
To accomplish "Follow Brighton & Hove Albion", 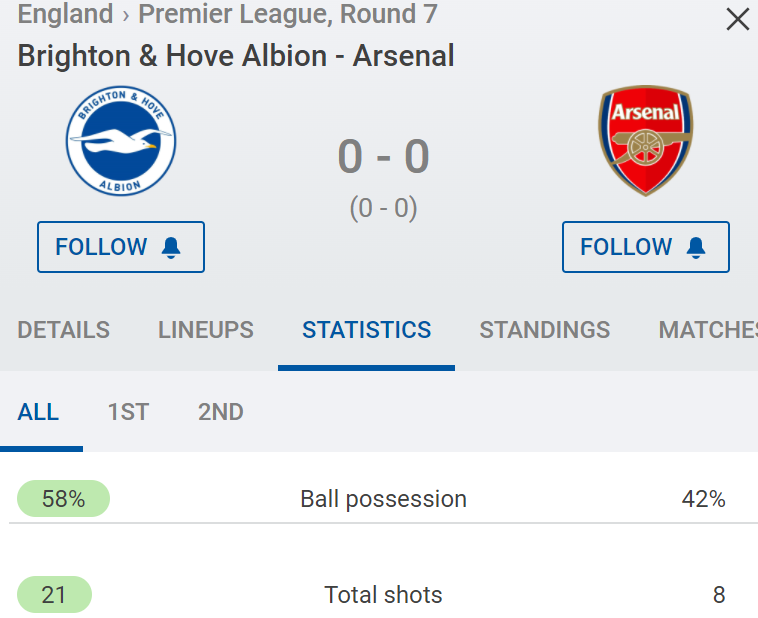I will point(121,247).
